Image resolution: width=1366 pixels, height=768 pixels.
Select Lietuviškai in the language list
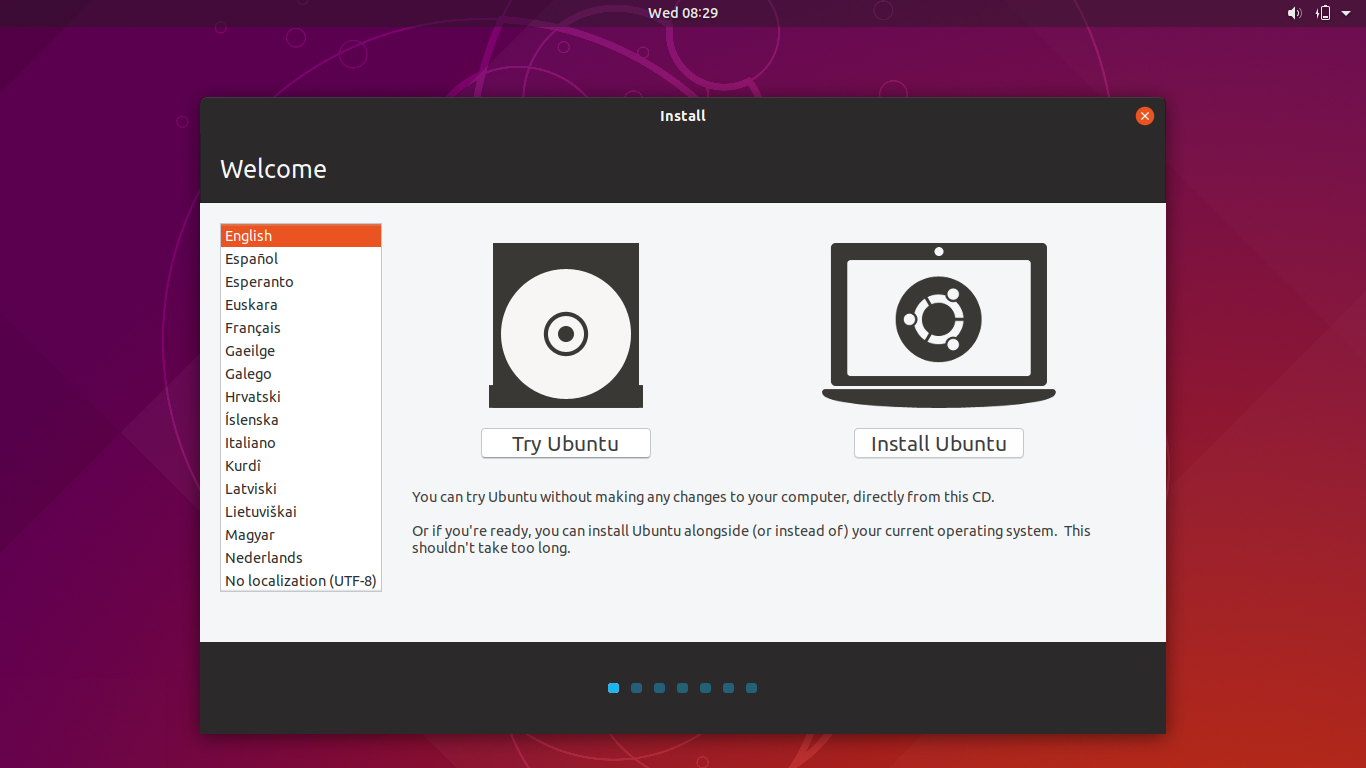(301, 512)
